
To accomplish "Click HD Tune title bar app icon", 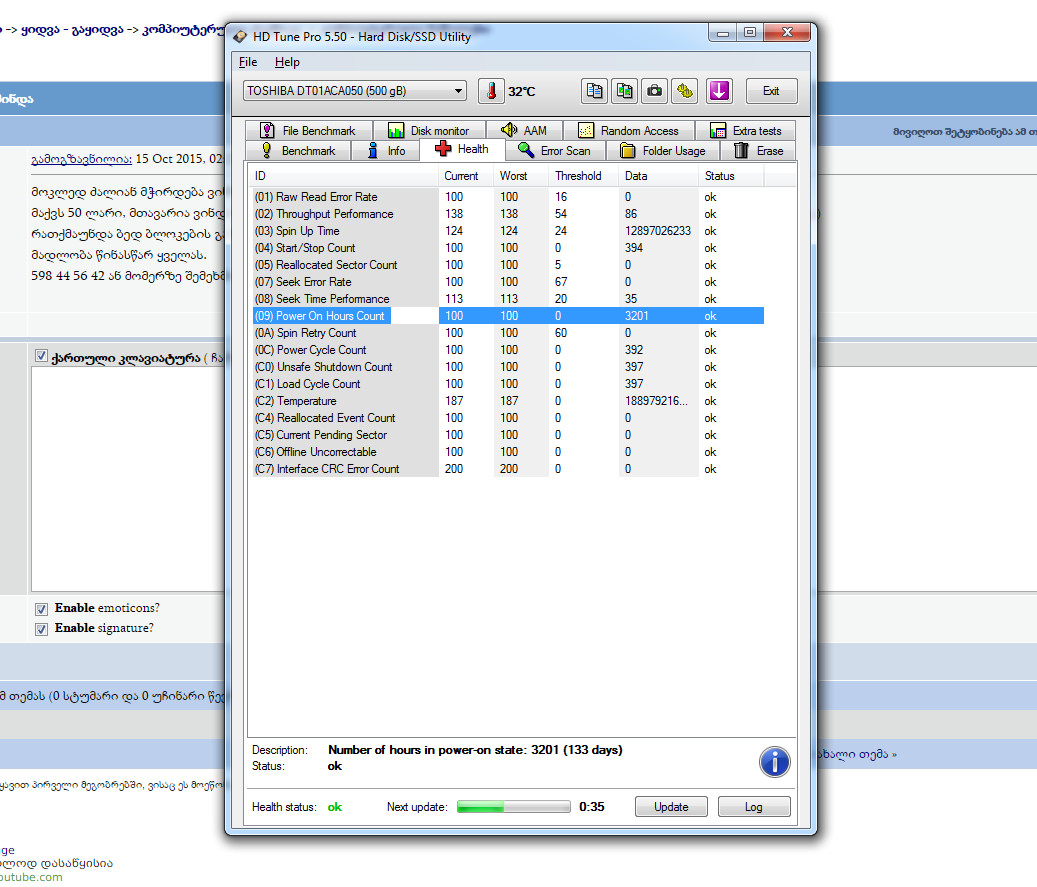I will (x=240, y=37).
